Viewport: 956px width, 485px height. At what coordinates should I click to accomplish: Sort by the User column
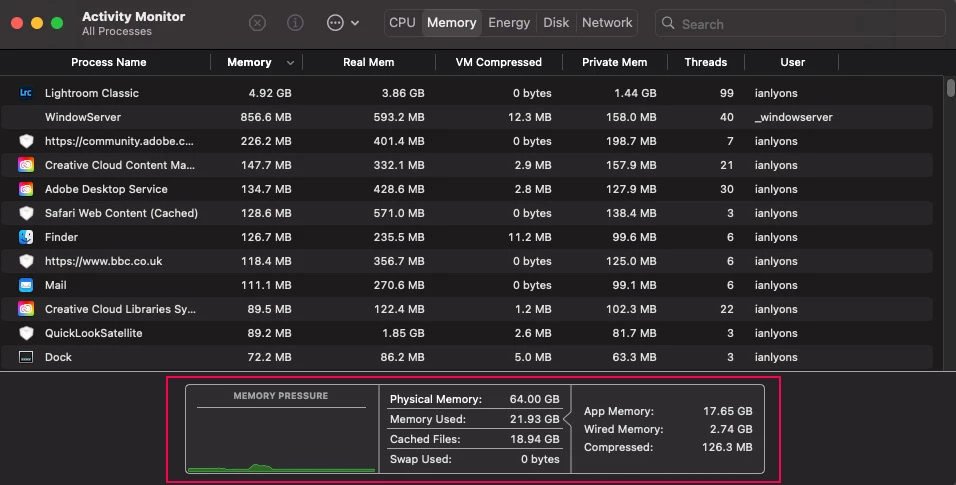point(793,62)
